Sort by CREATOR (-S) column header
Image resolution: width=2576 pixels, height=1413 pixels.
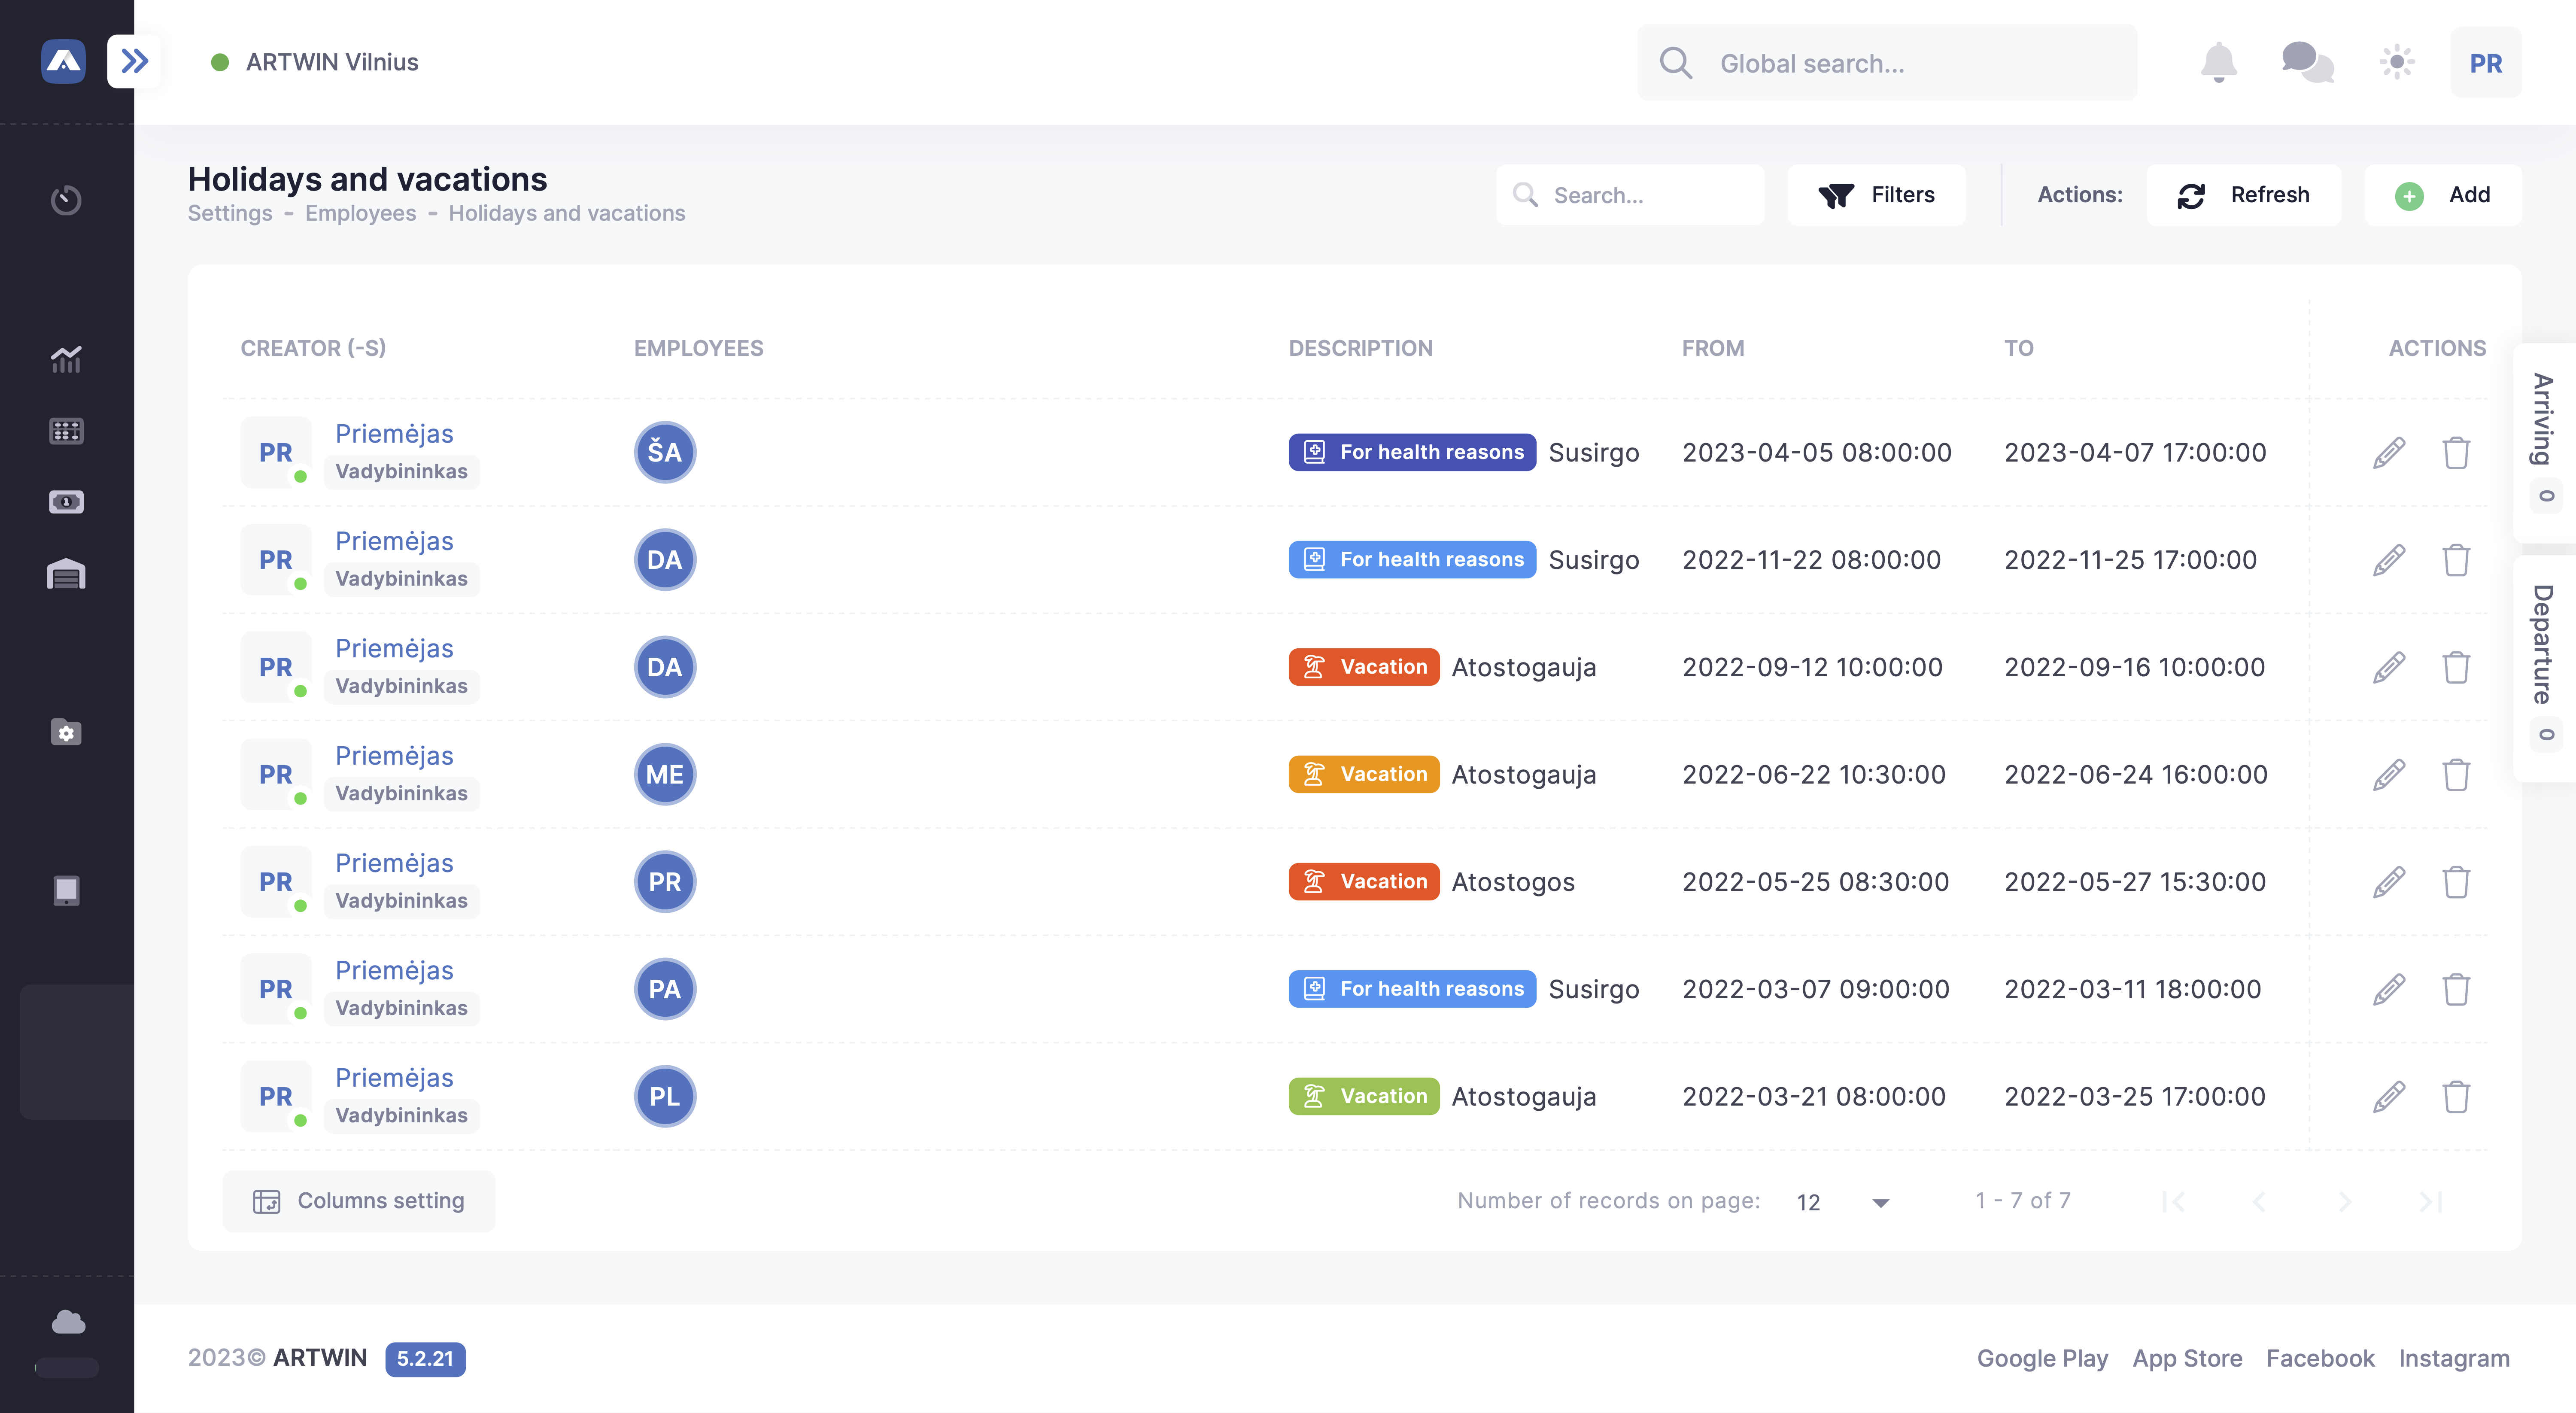click(313, 348)
